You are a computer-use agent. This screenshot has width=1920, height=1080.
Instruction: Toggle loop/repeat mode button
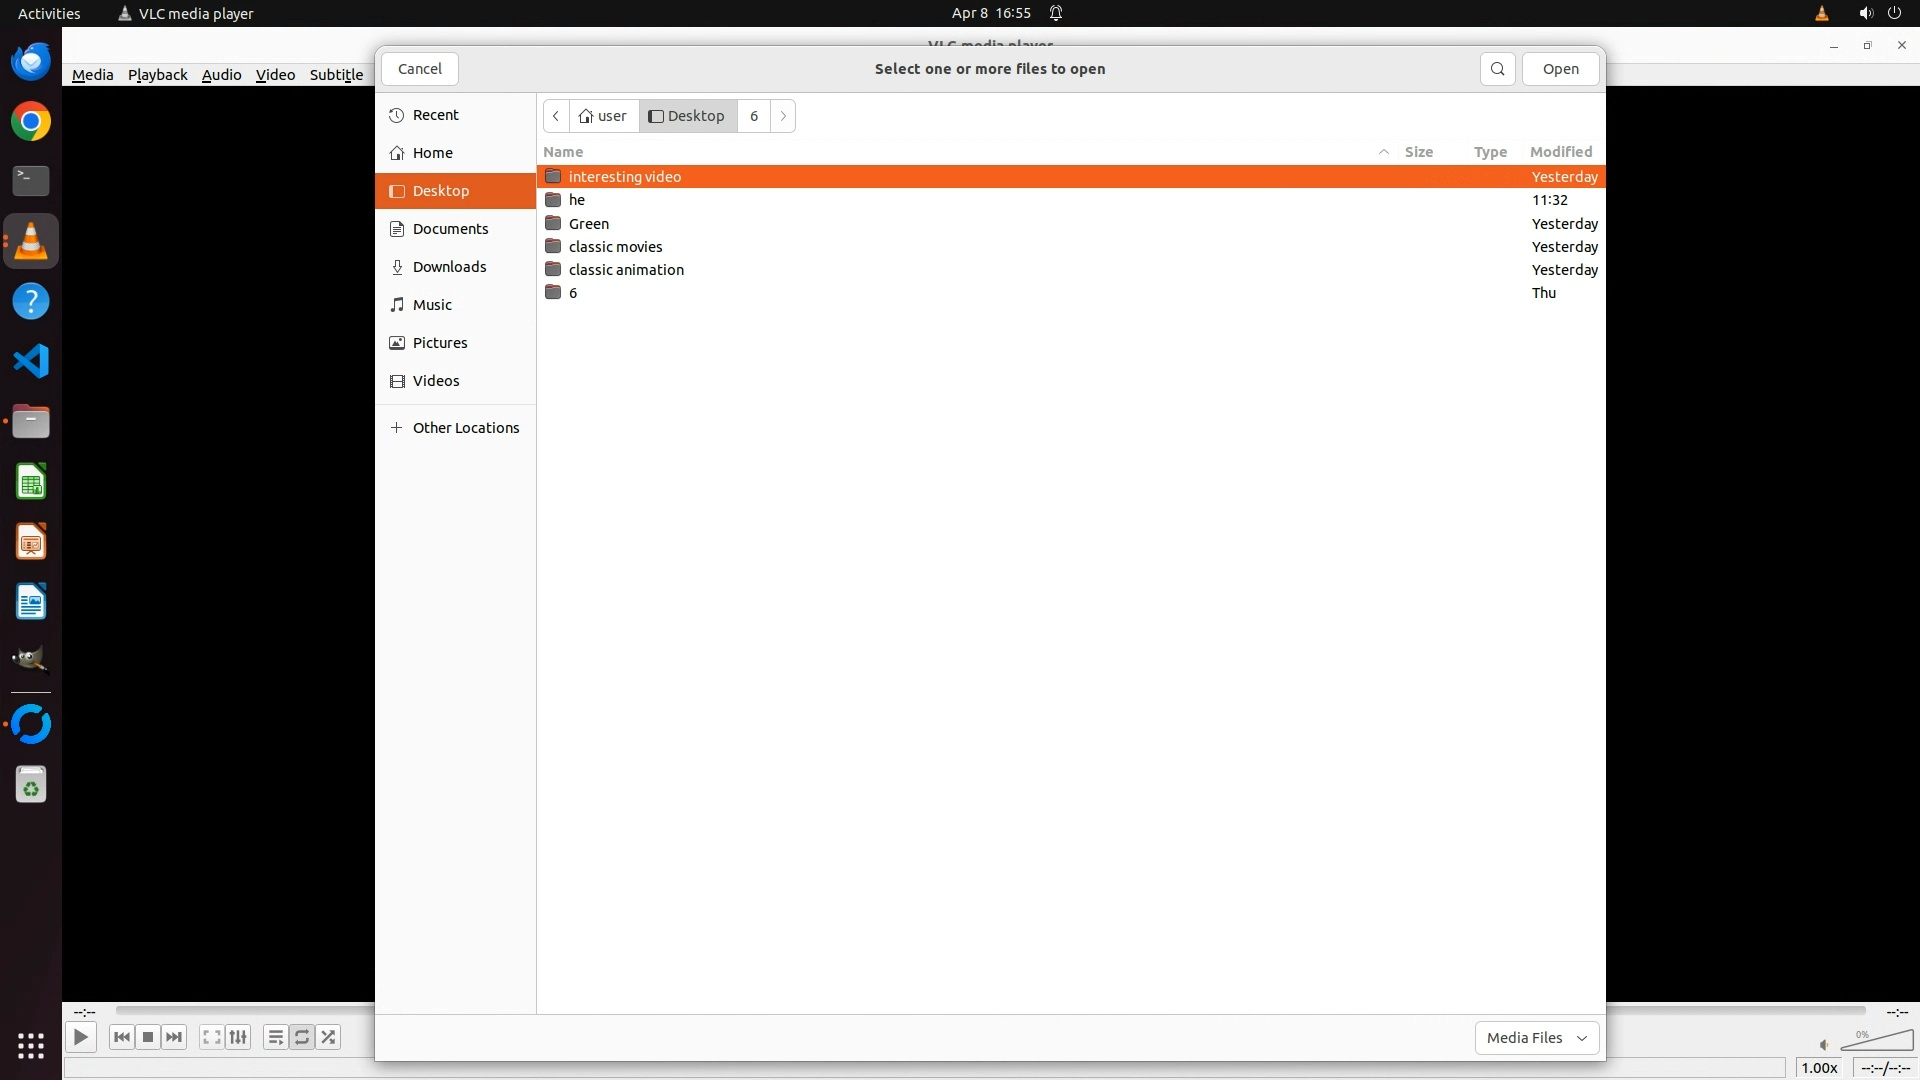tap(302, 1037)
